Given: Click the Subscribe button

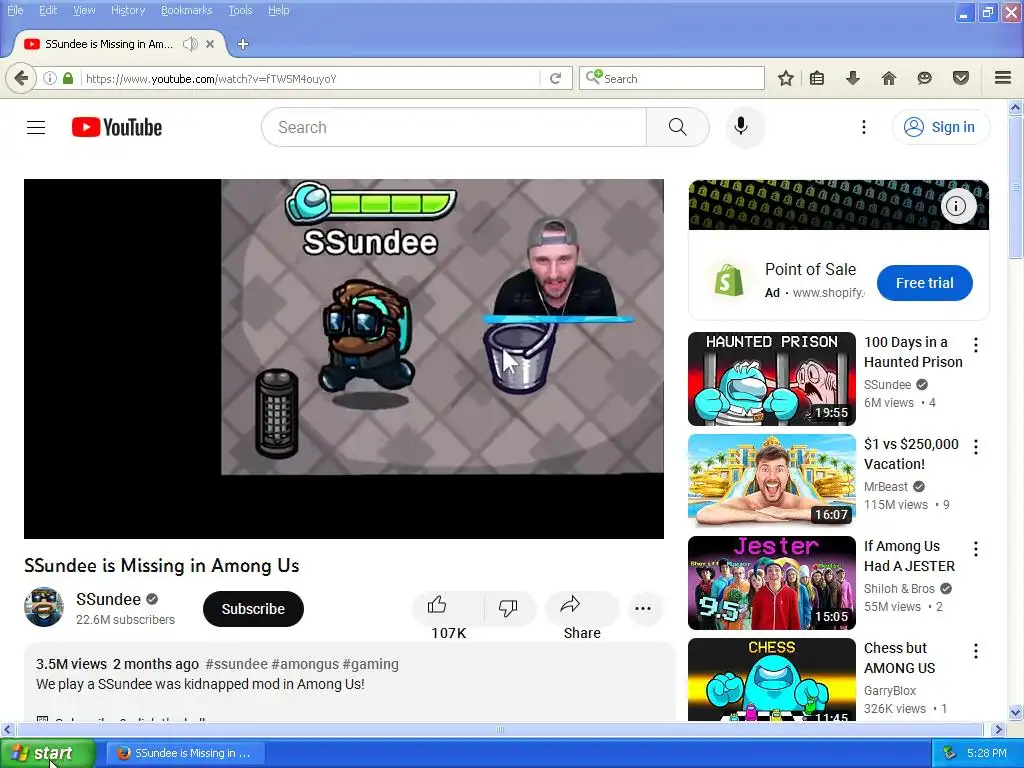Looking at the screenshot, I should tap(253, 609).
